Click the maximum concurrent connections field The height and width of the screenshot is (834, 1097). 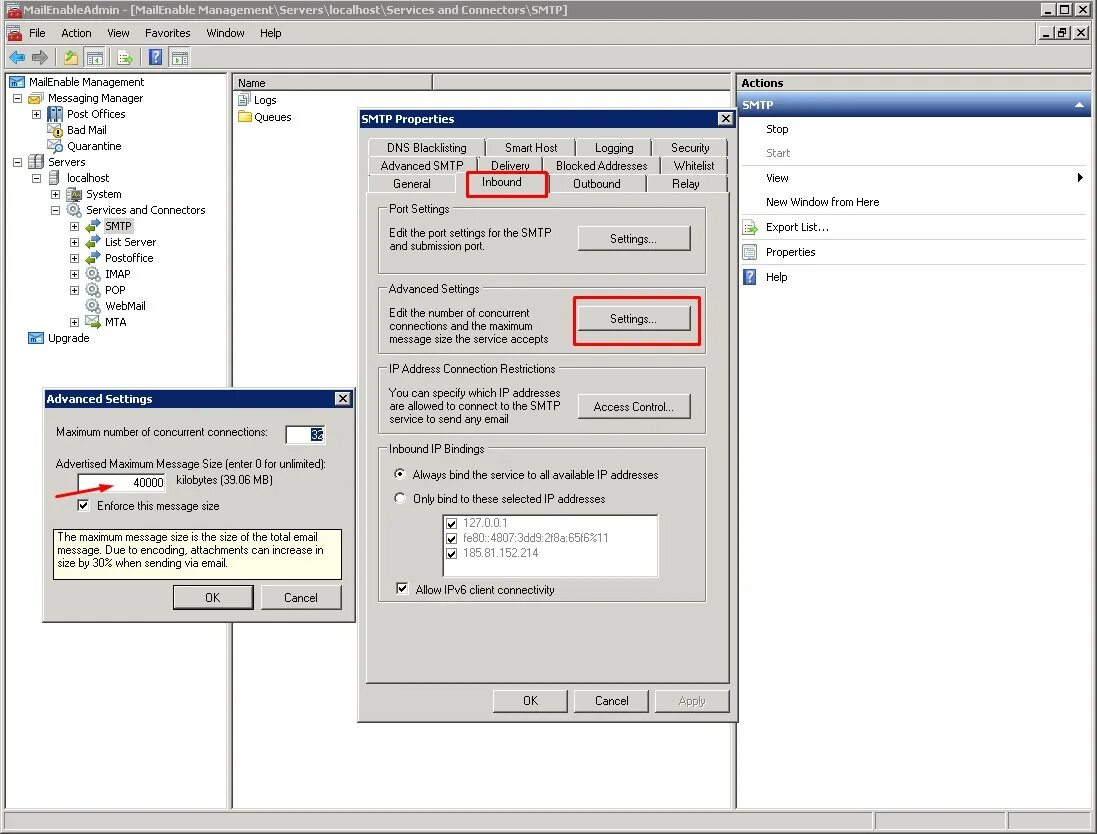(x=305, y=434)
